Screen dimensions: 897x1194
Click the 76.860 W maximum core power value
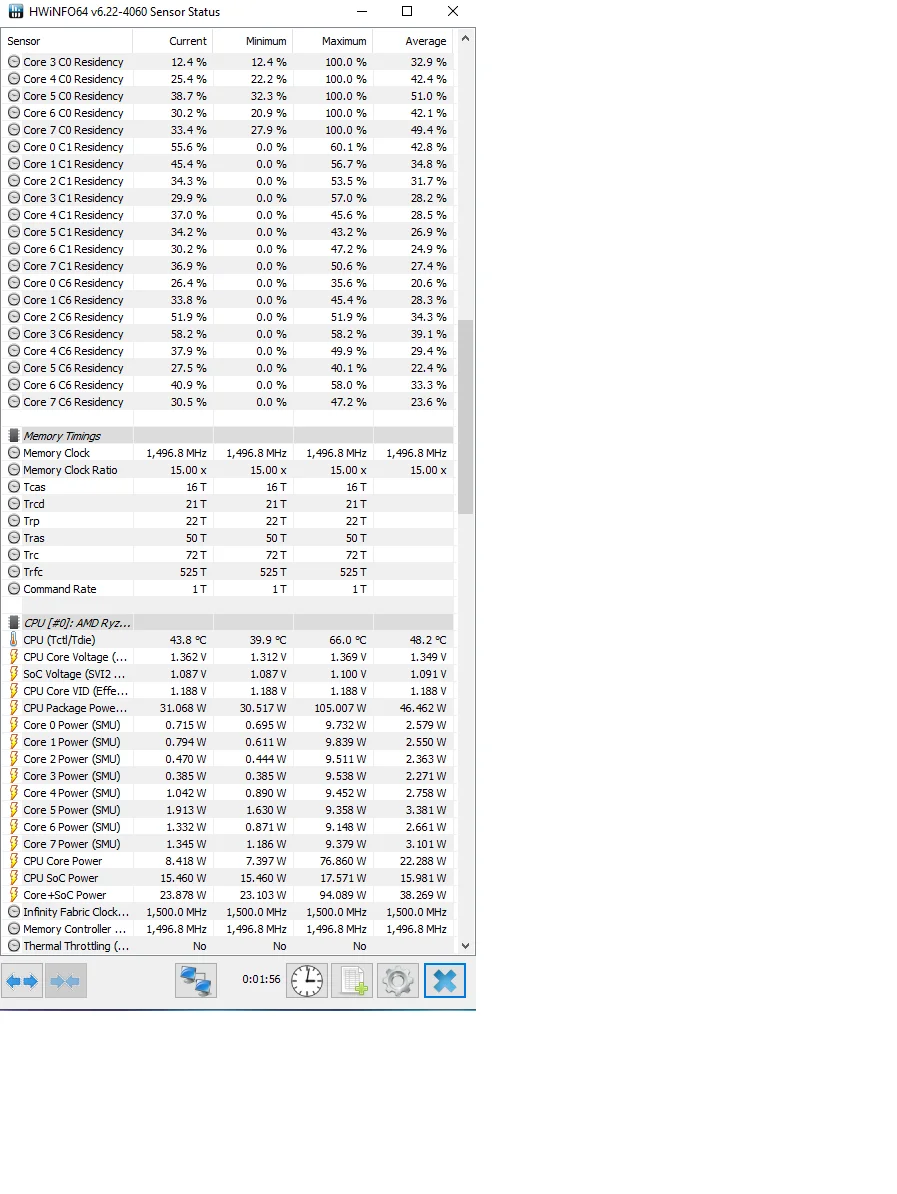click(x=343, y=861)
